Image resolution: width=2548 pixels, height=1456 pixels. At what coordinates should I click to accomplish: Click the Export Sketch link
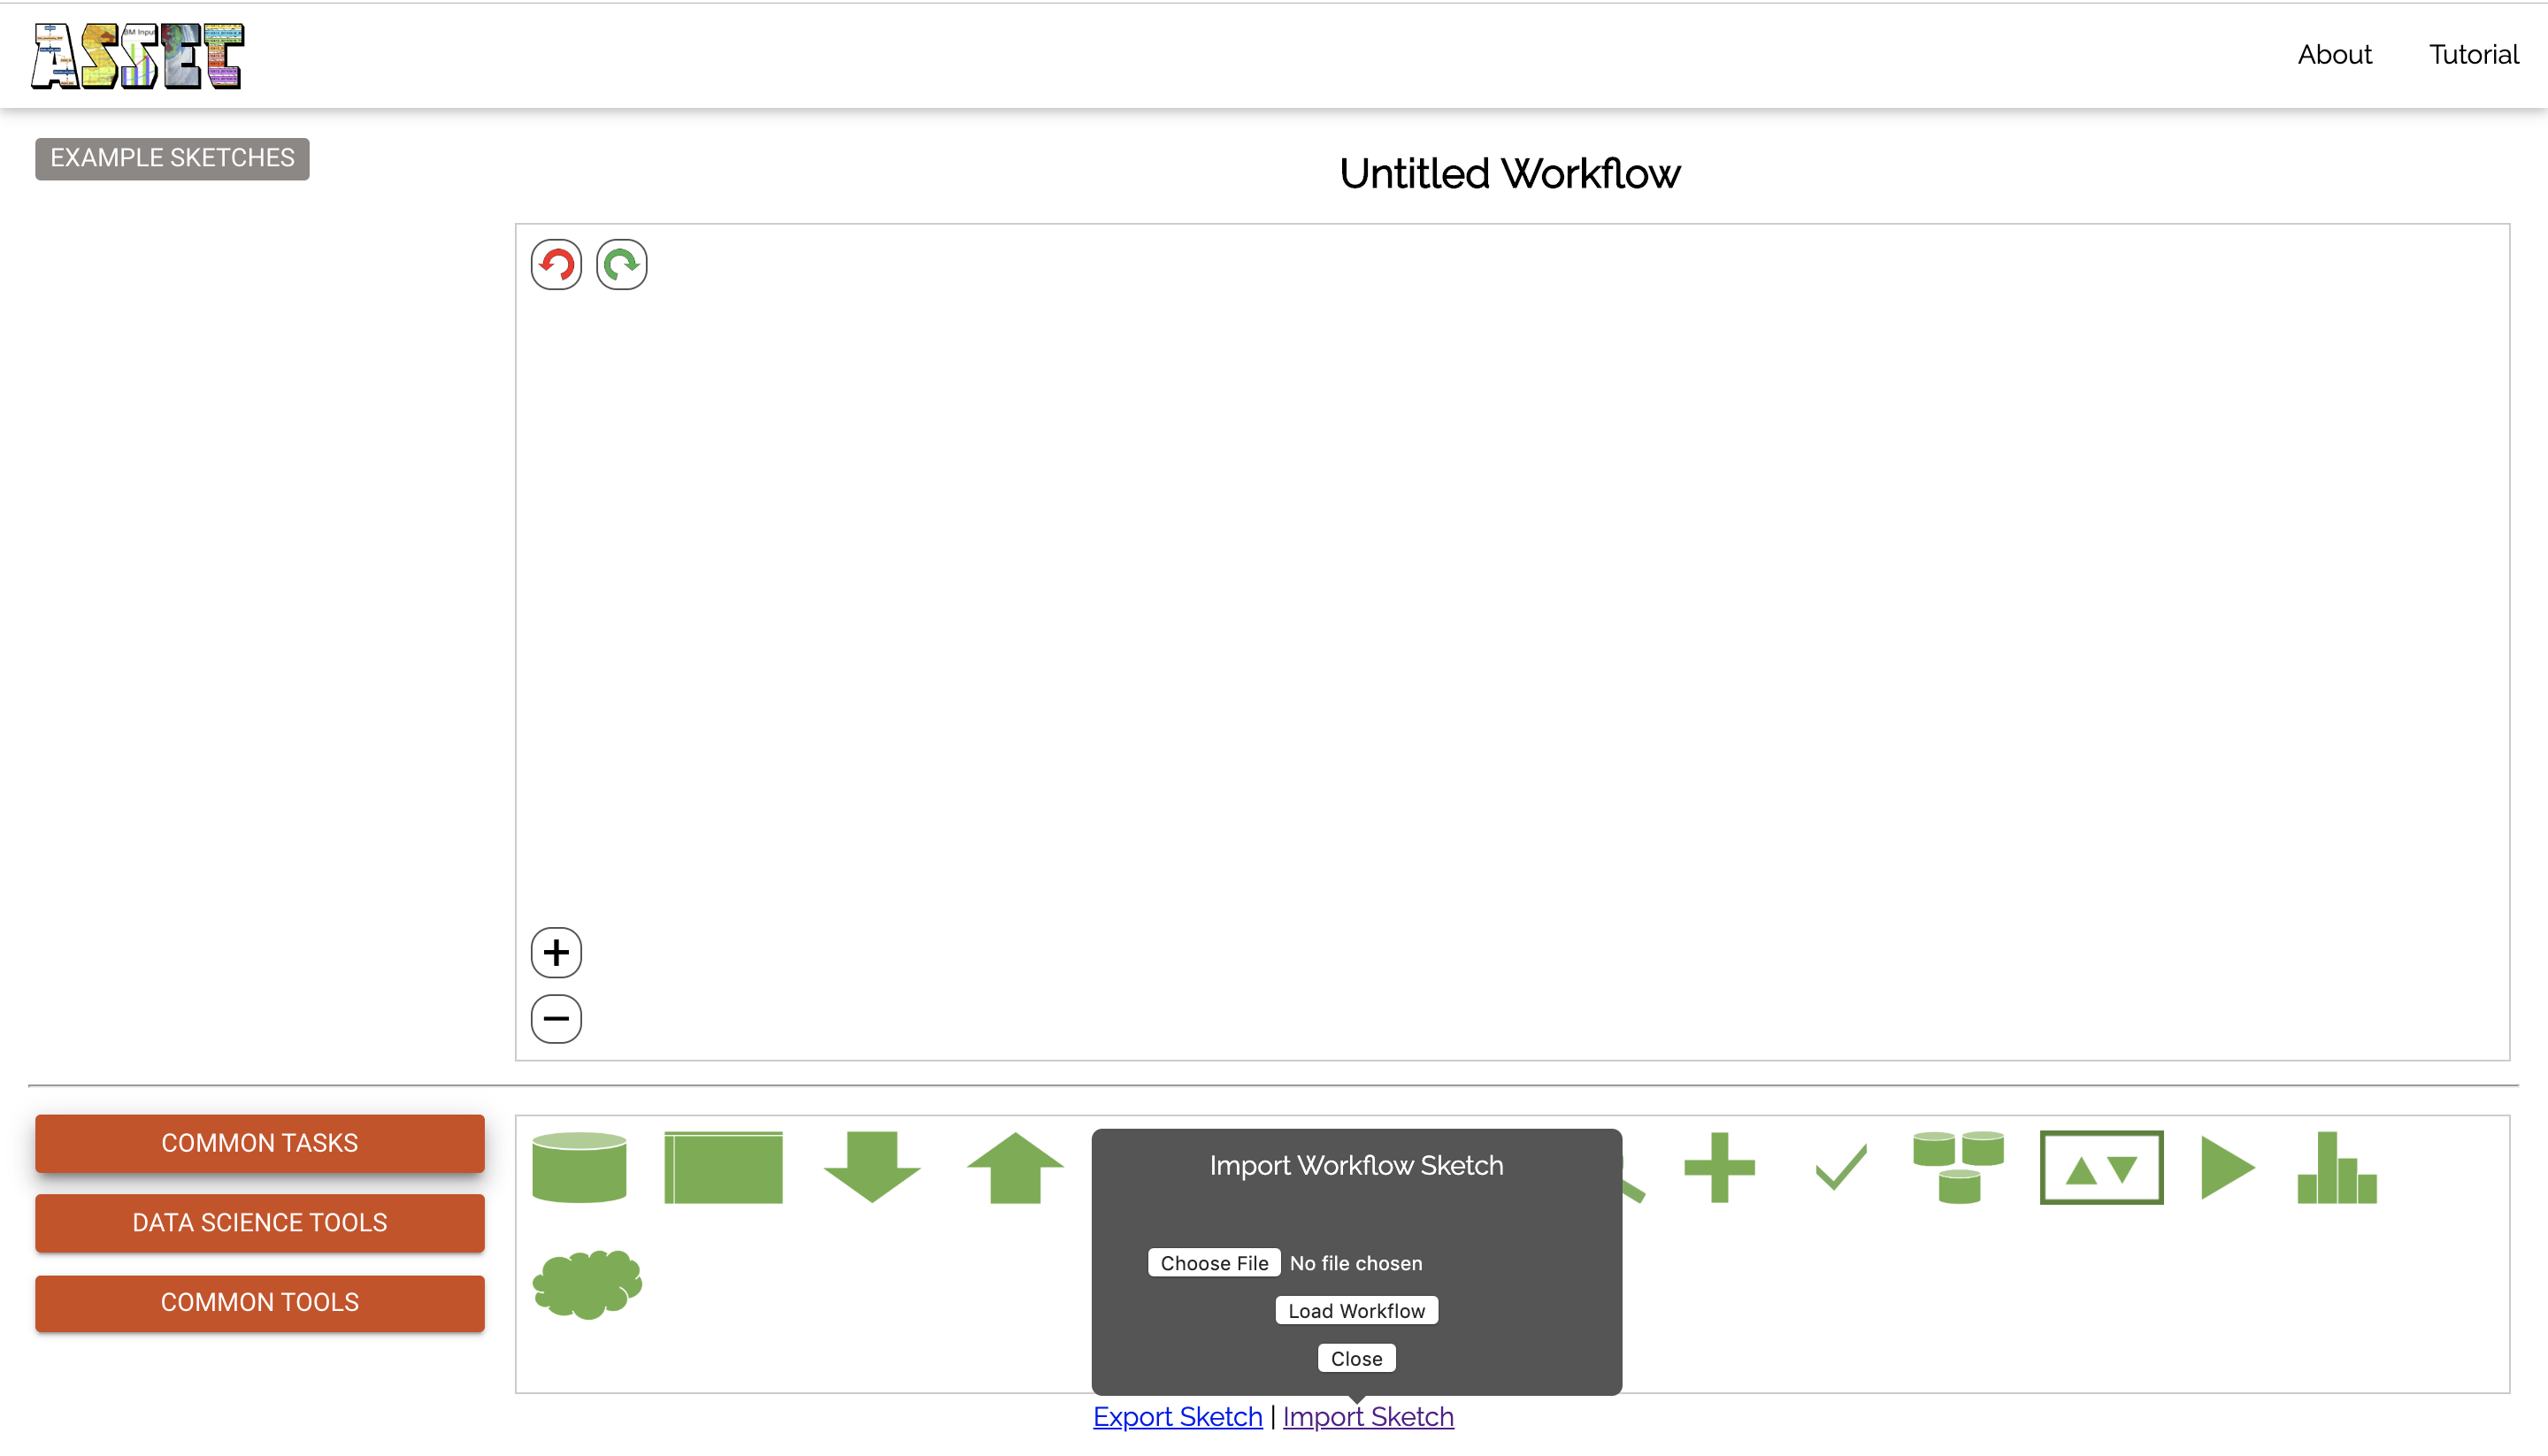pos(1177,1416)
